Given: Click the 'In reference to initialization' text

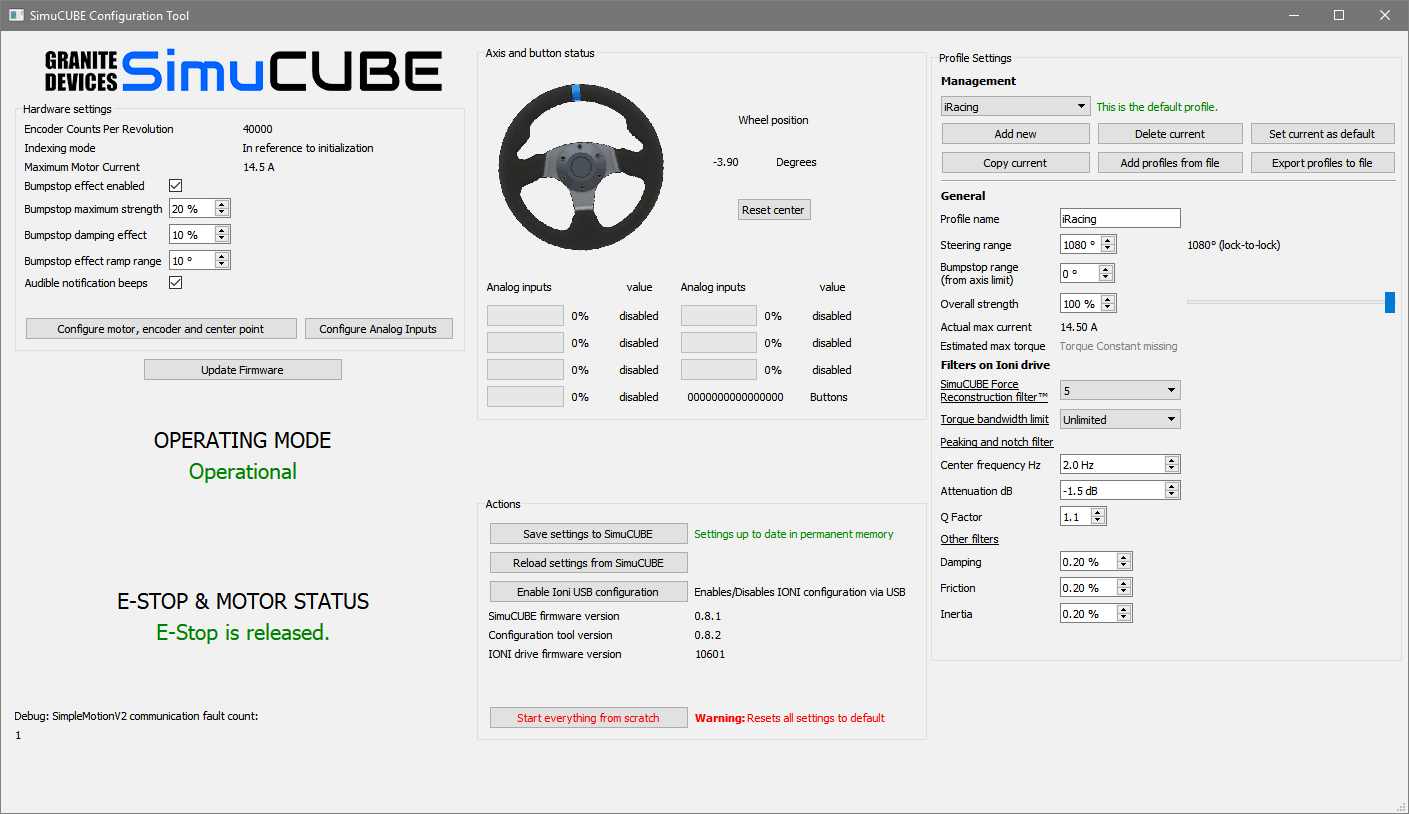Looking at the screenshot, I should click(308, 148).
